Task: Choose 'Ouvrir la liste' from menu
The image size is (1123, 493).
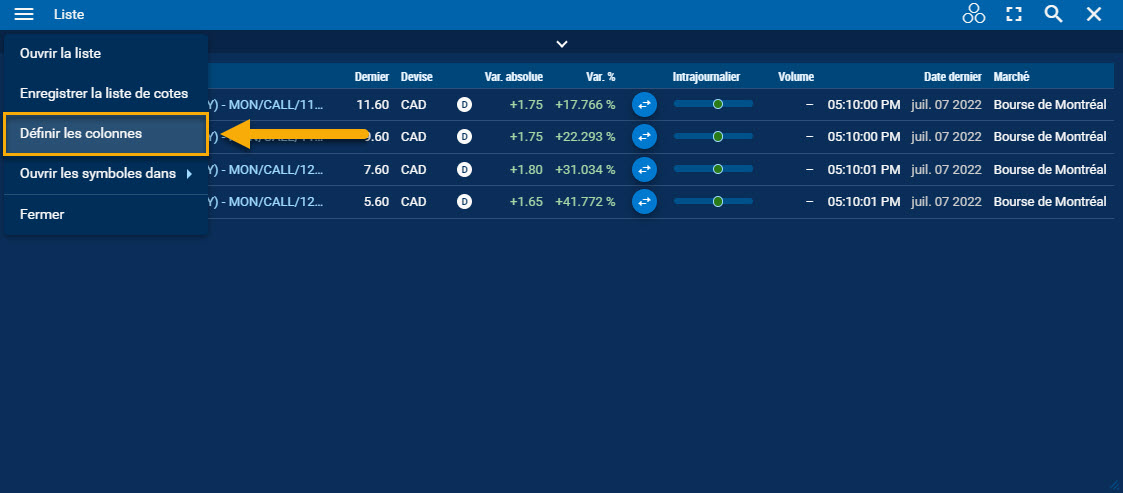Action: pyautogui.click(x=60, y=53)
